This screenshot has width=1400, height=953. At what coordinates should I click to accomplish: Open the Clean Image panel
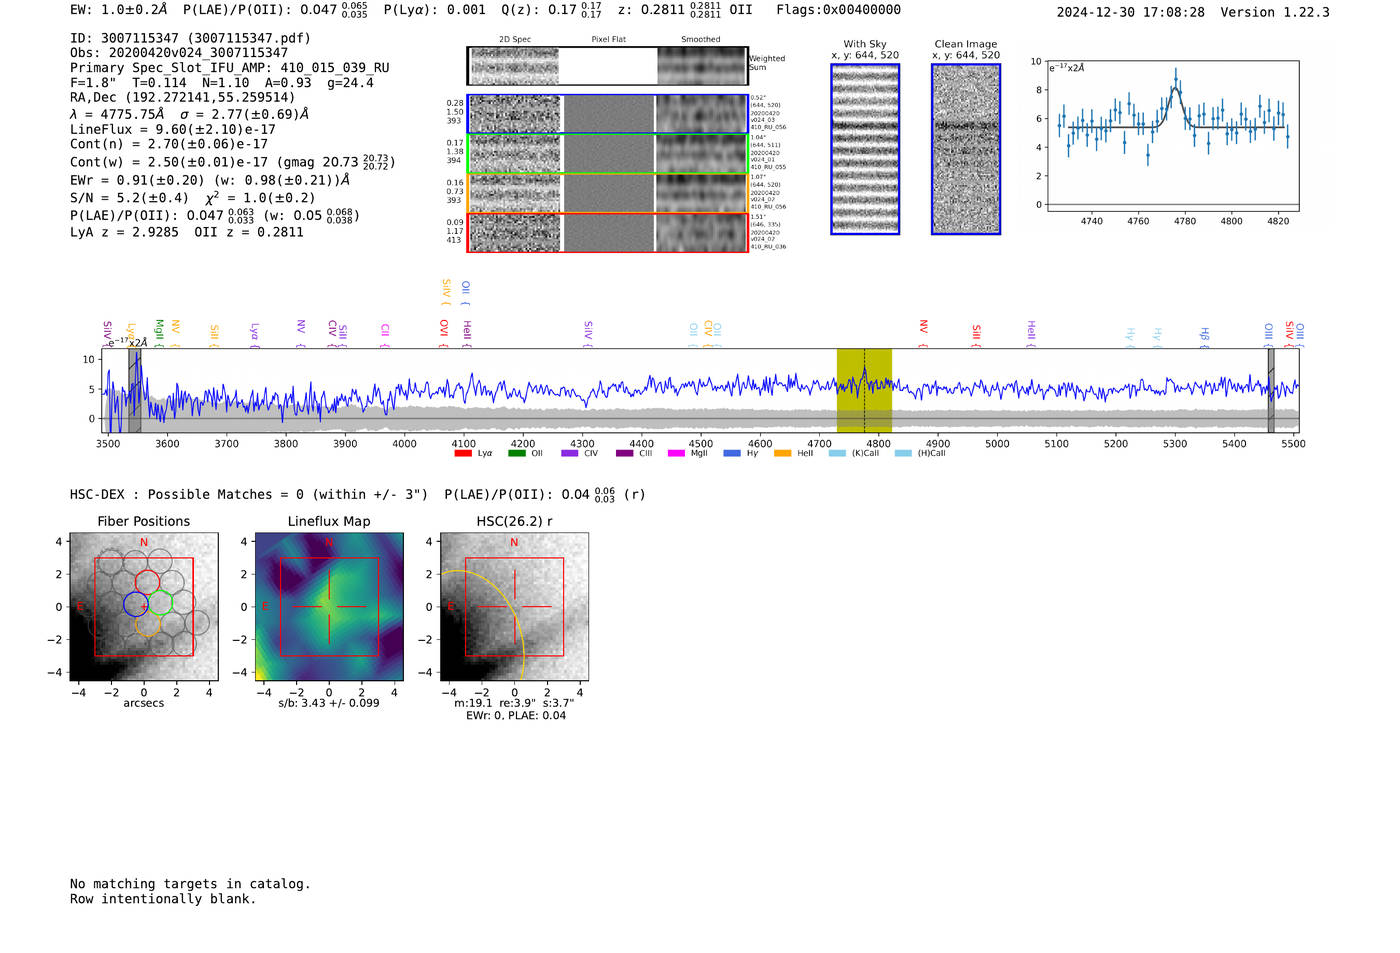pyautogui.click(x=966, y=149)
